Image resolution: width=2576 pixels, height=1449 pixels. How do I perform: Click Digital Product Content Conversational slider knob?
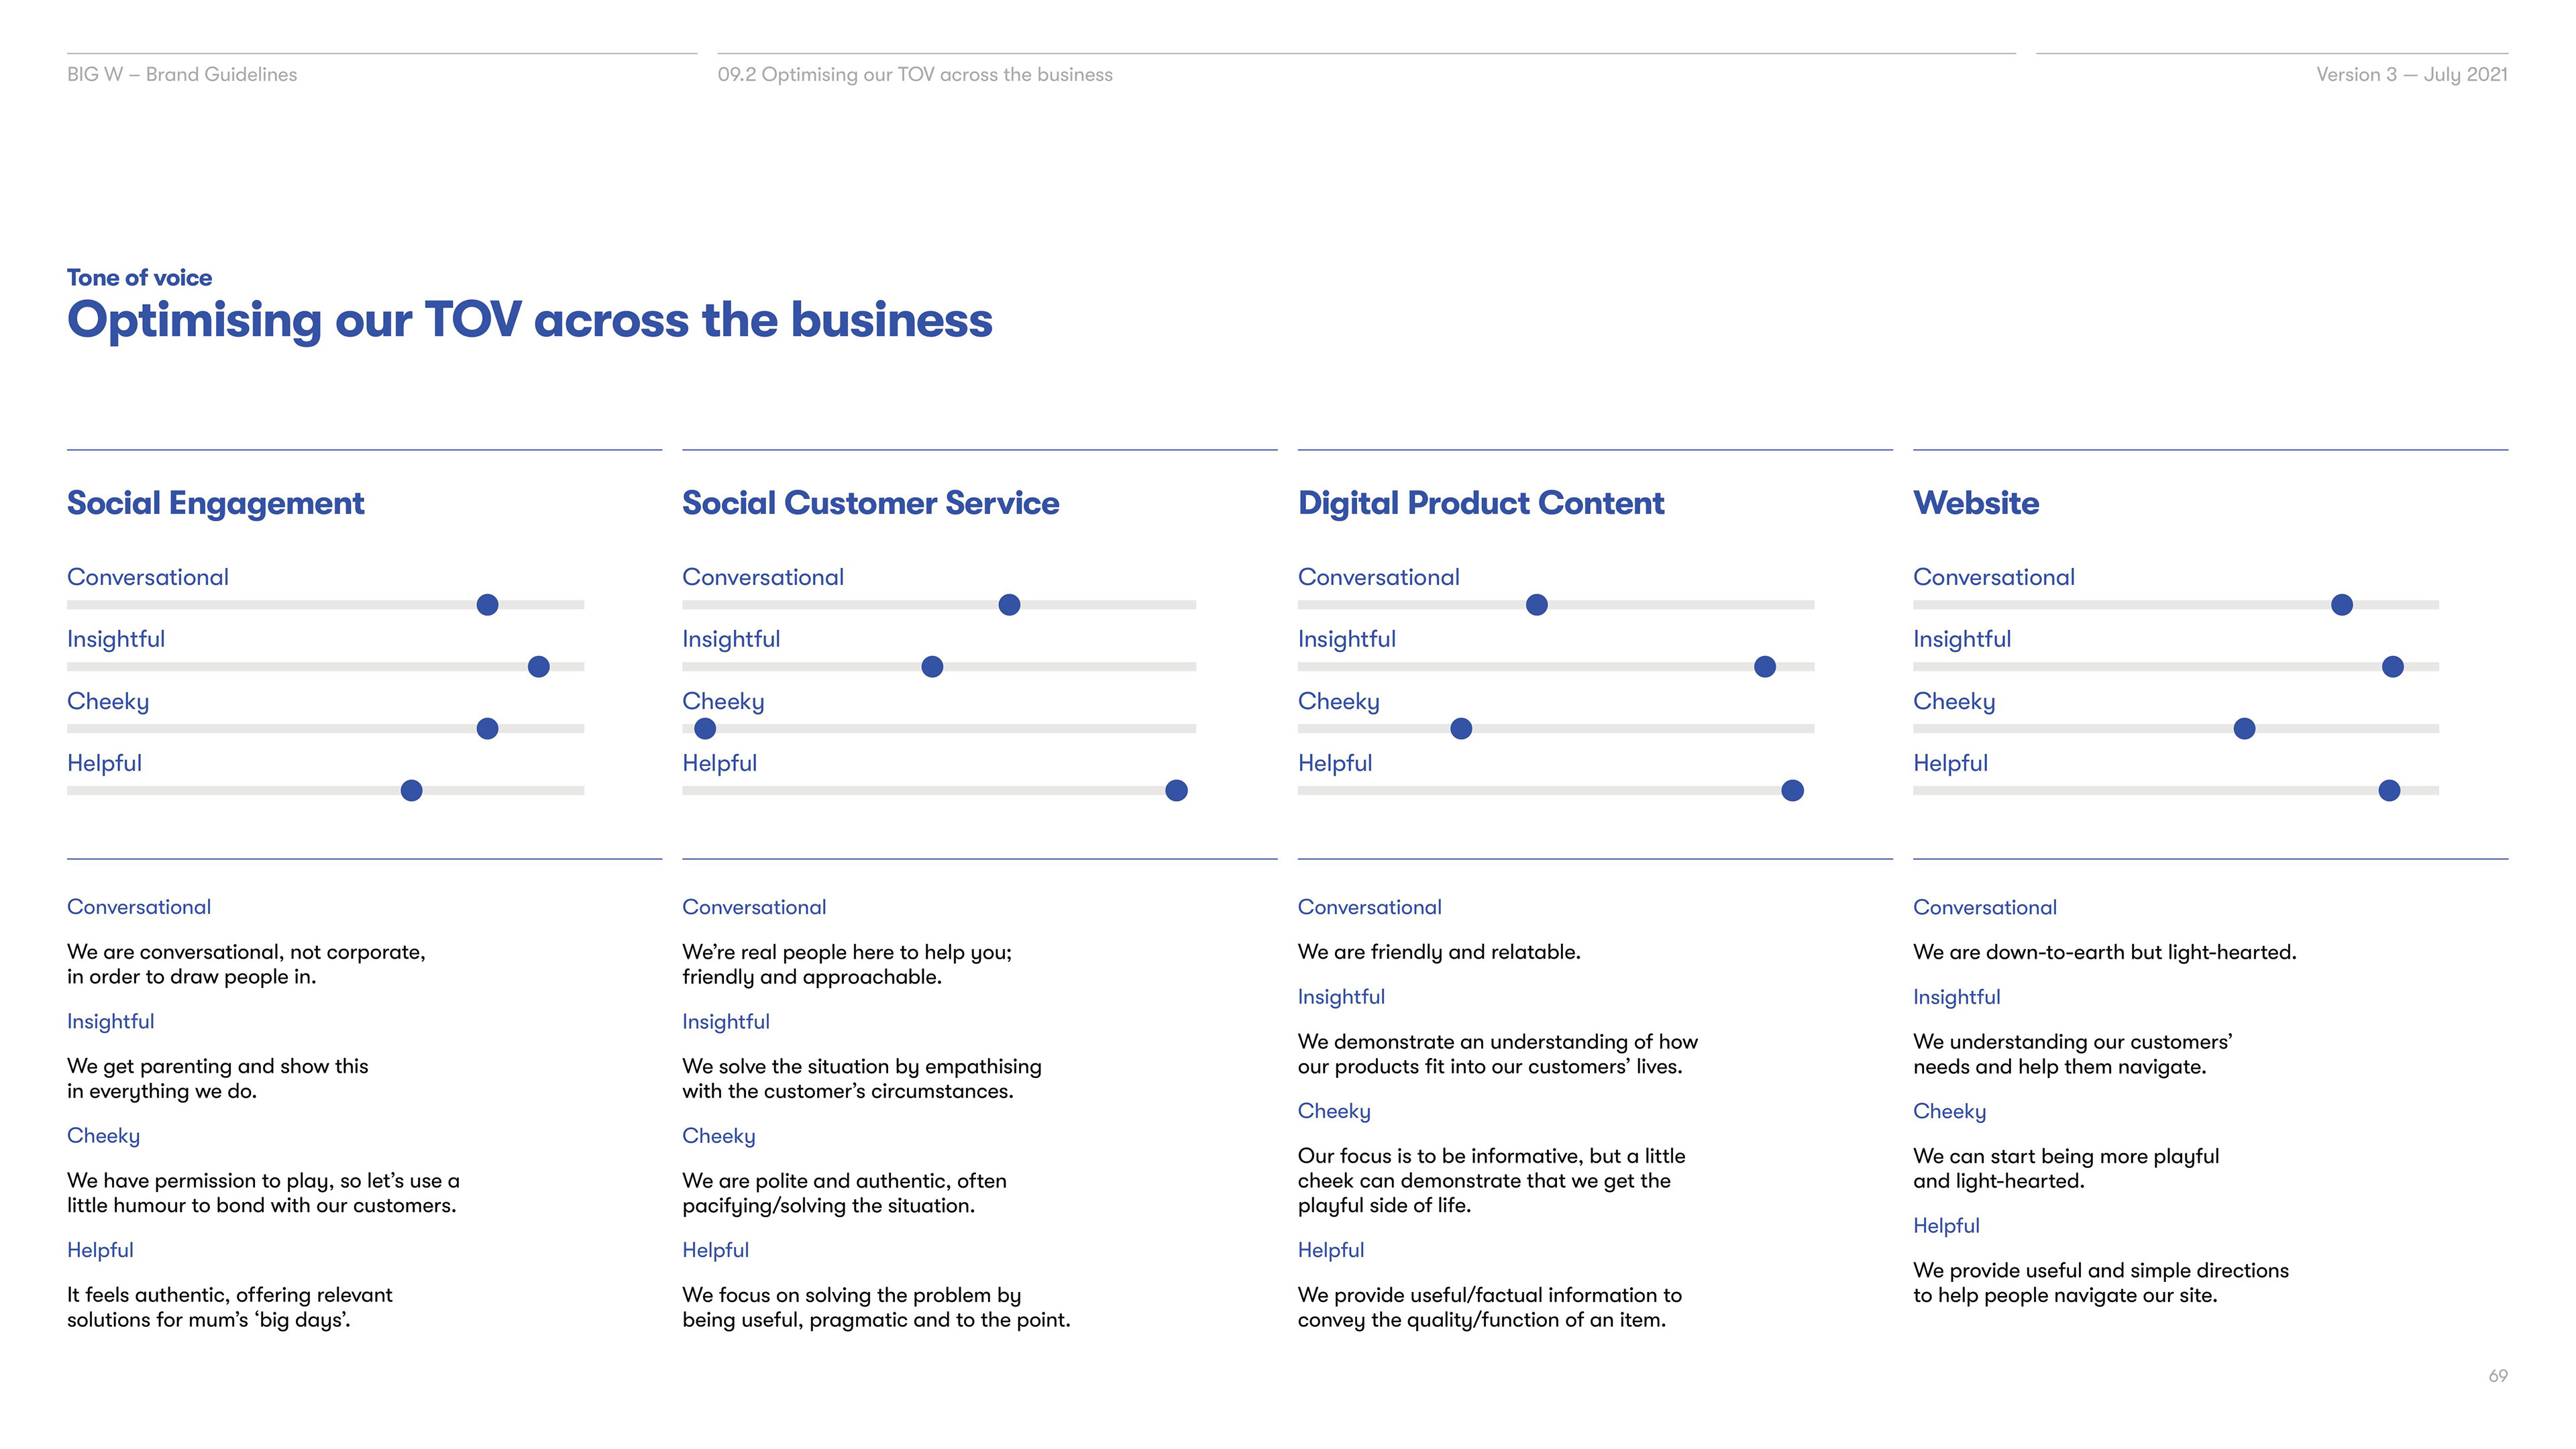coord(1537,605)
